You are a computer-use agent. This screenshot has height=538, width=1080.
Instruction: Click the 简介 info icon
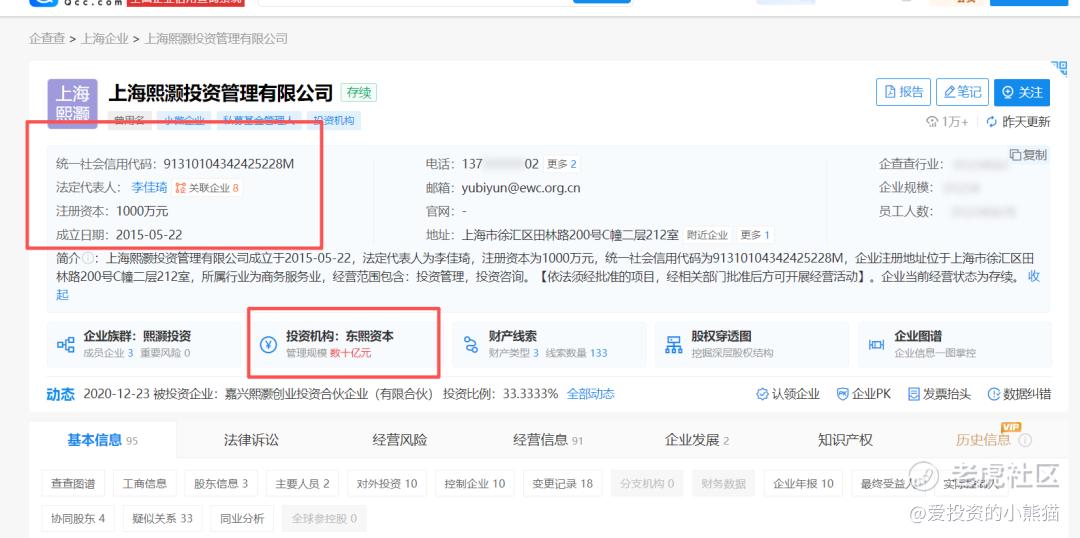pos(87,259)
